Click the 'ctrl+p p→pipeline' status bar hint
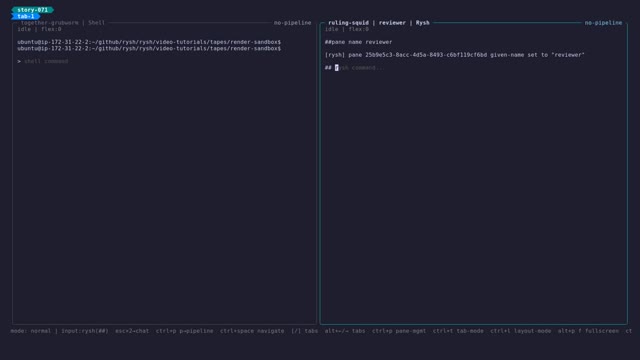 [184, 331]
